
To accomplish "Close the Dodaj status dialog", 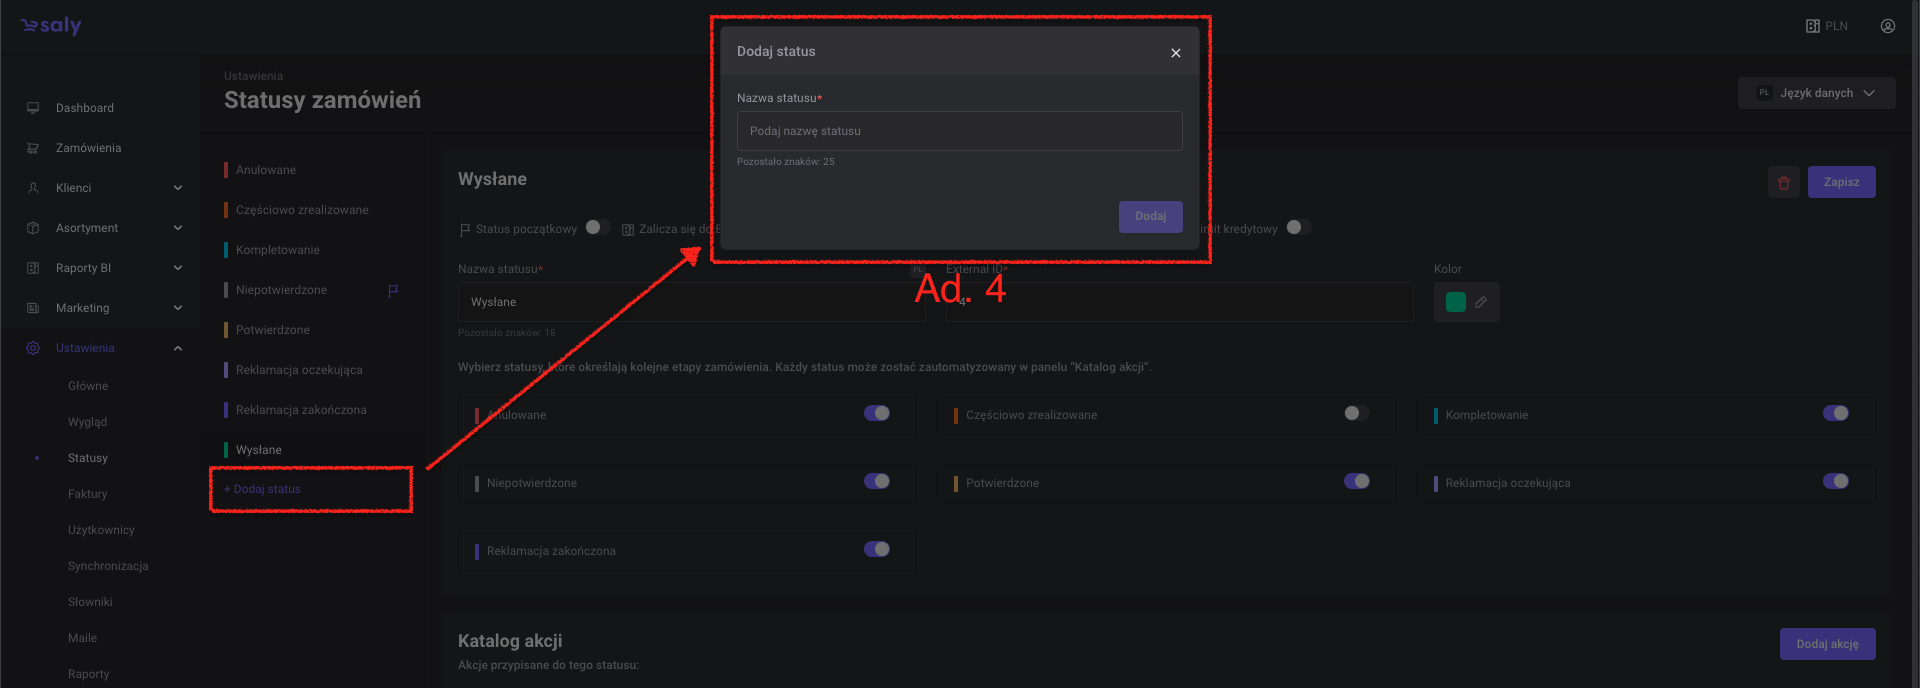I will pos(1175,53).
